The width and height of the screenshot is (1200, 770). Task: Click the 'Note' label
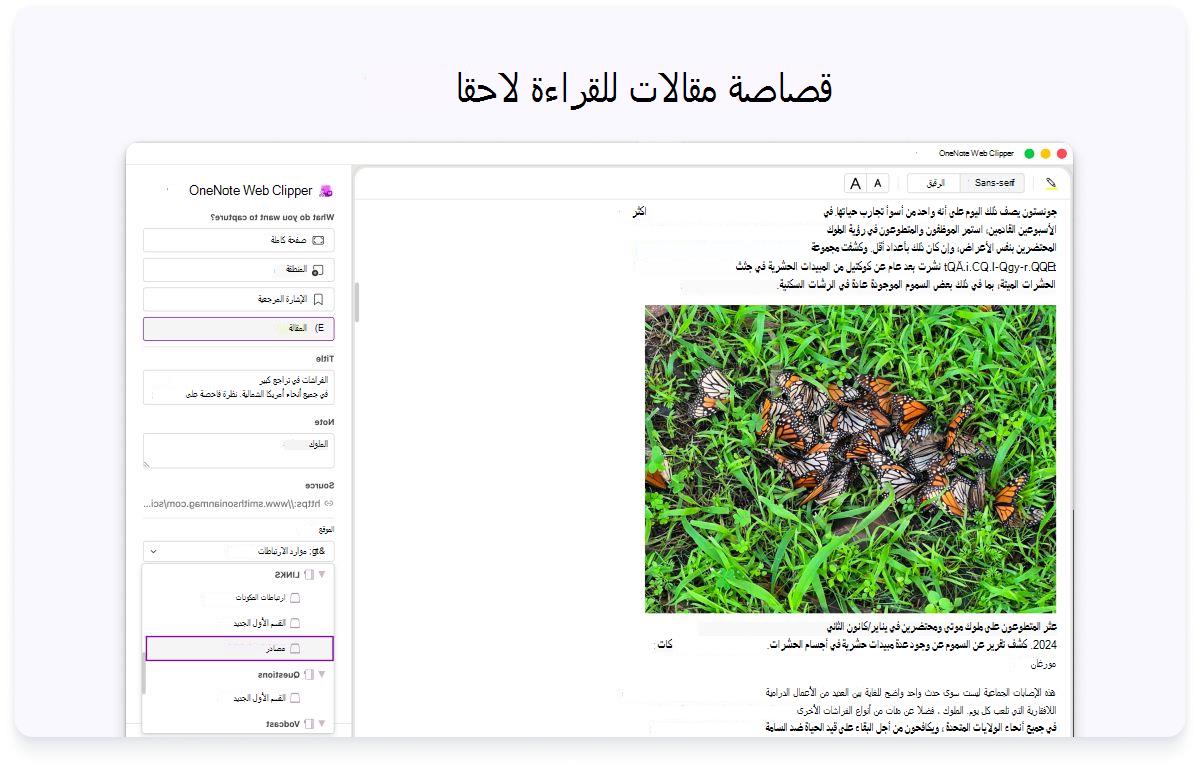pos(325,422)
